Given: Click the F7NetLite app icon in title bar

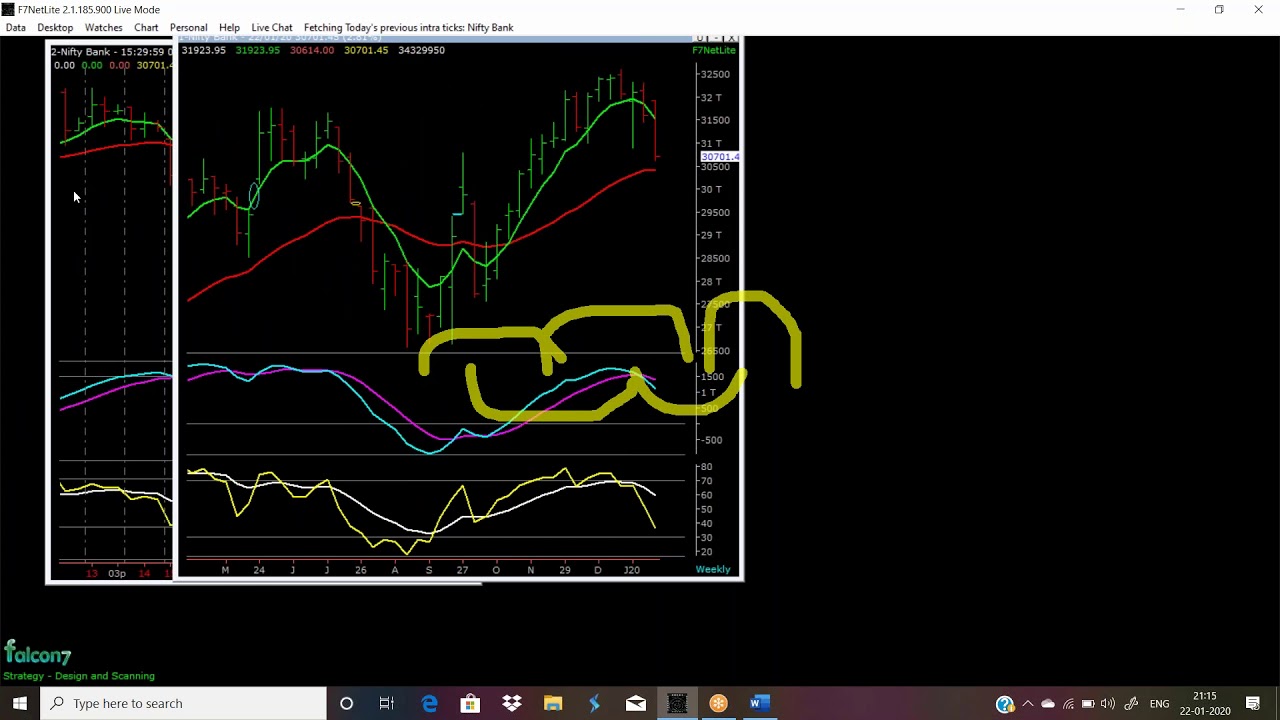Looking at the screenshot, I should 8,9.
